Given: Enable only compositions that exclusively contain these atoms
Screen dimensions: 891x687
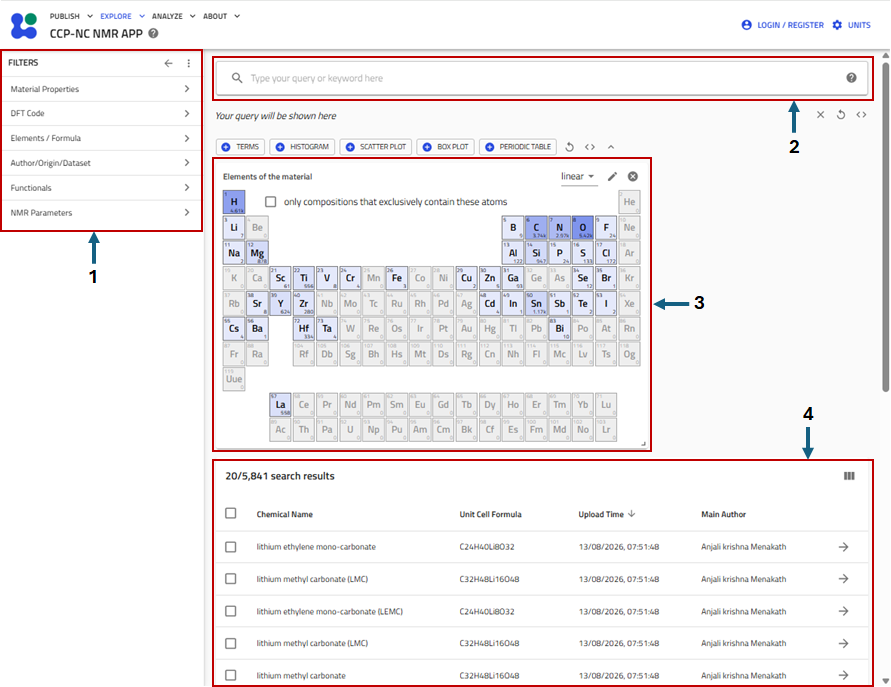Looking at the screenshot, I should [x=270, y=202].
